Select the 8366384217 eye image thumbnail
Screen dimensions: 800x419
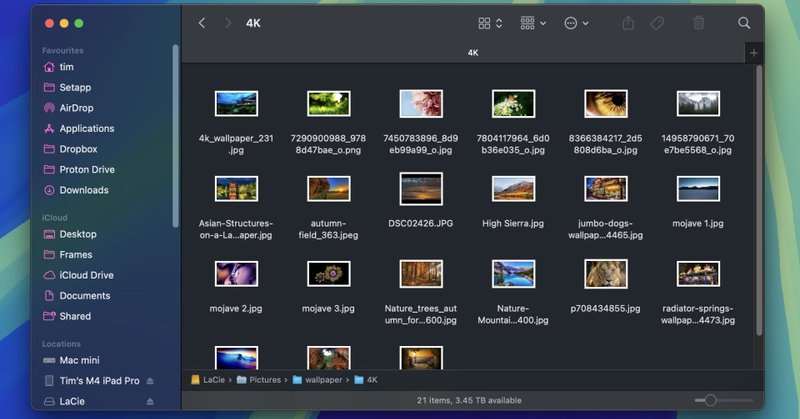(606, 104)
